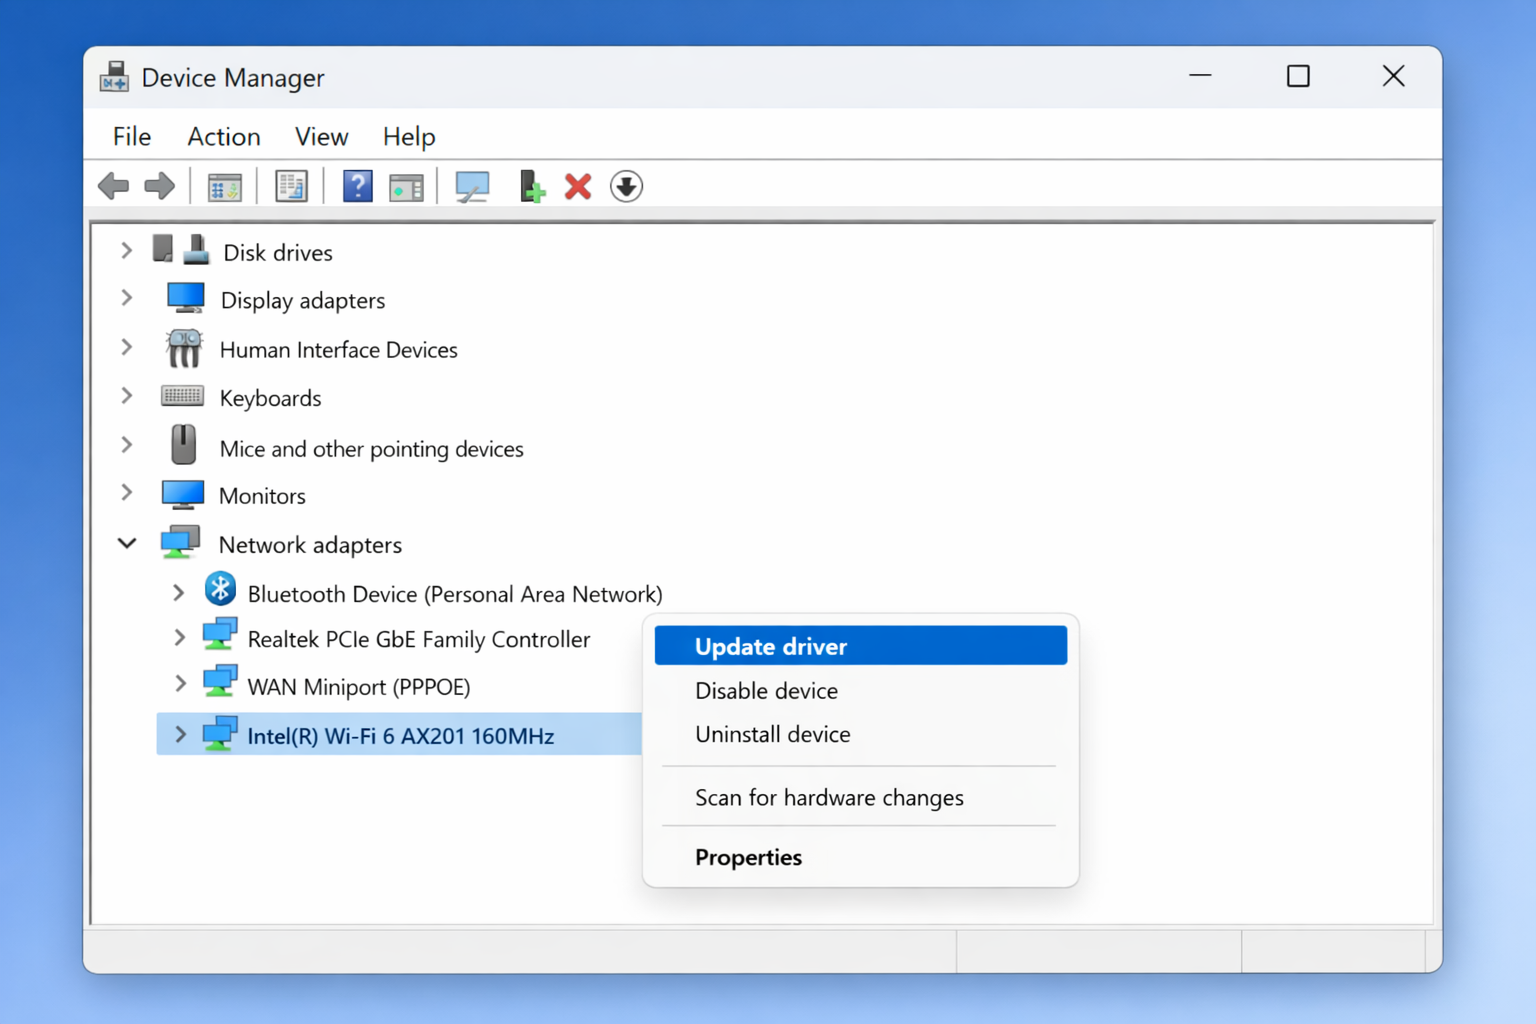The width and height of the screenshot is (1536, 1024).
Task: Click the Disable device down-arrow toolbar icon
Action: click(626, 186)
